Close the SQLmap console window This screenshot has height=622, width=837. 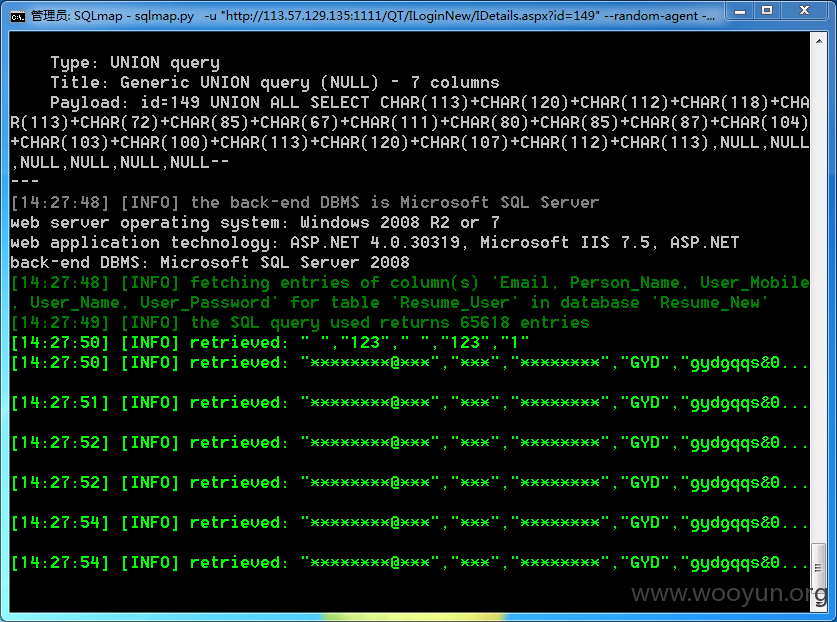[x=805, y=11]
